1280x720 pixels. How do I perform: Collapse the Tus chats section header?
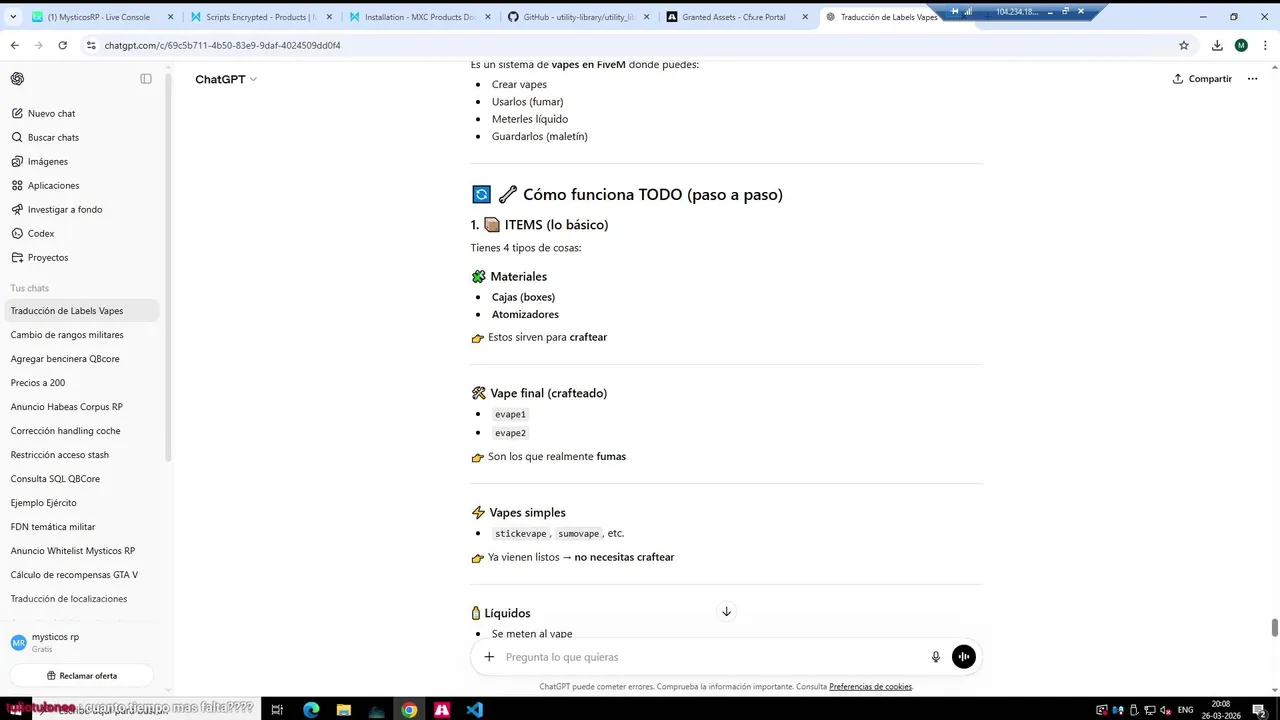click(30, 288)
